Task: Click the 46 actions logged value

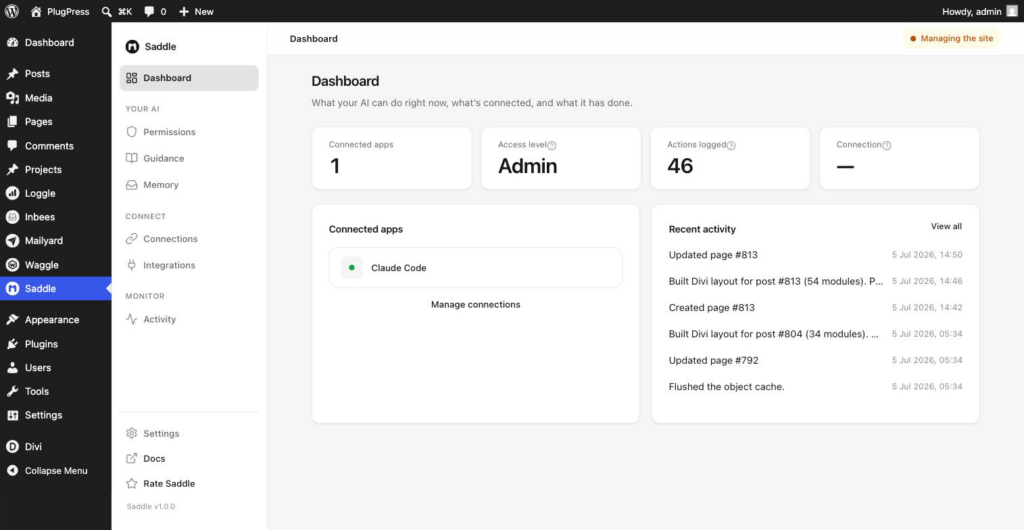Action: (x=680, y=166)
